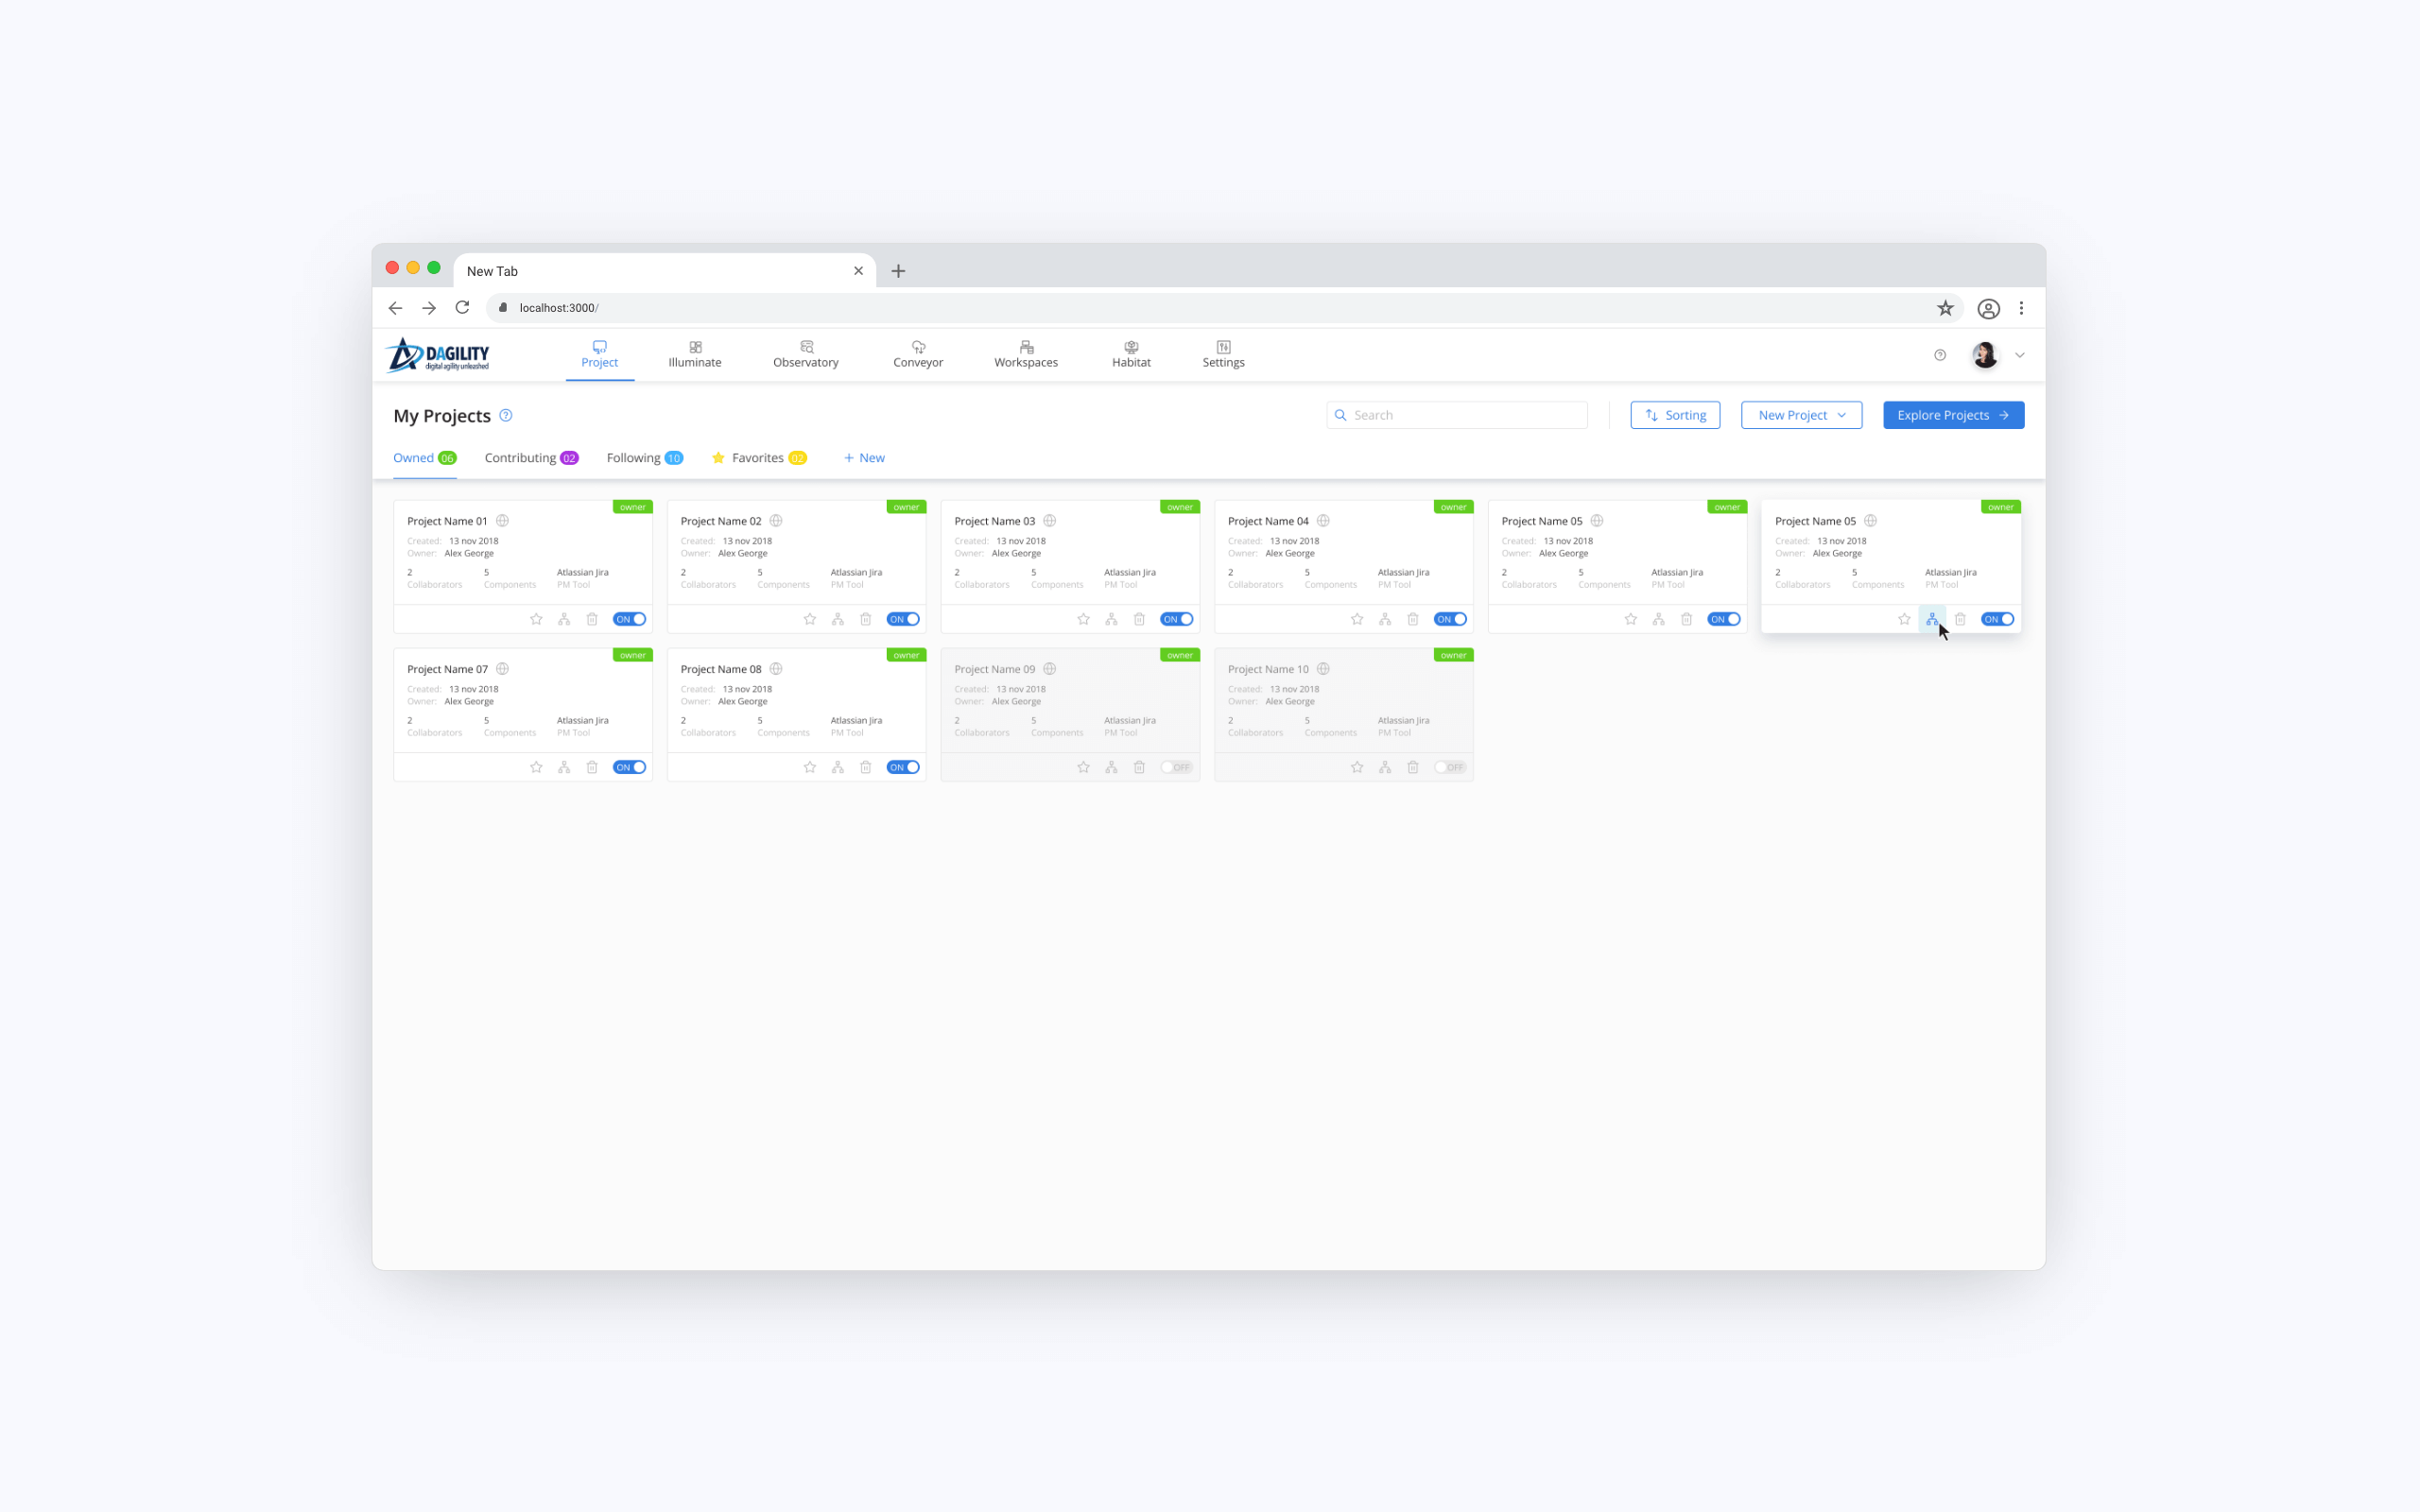Open the Observatory section icon
The image size is (2420, 1512).
806,347
